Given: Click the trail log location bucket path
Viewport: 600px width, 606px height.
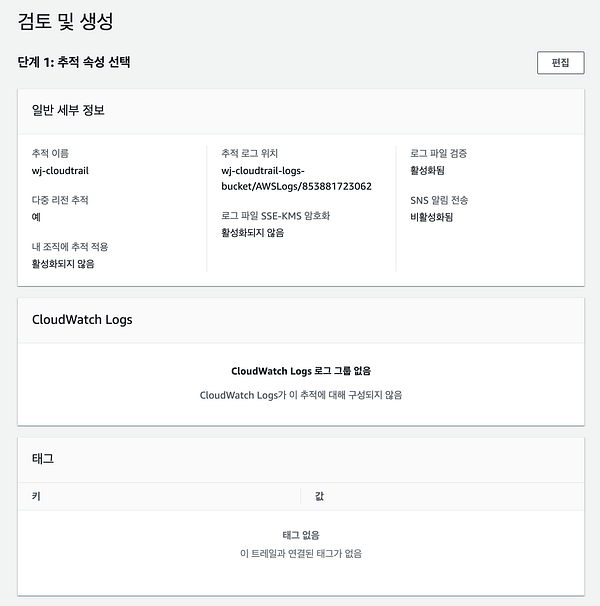Looking at the screenshot, I should (296, 179).
